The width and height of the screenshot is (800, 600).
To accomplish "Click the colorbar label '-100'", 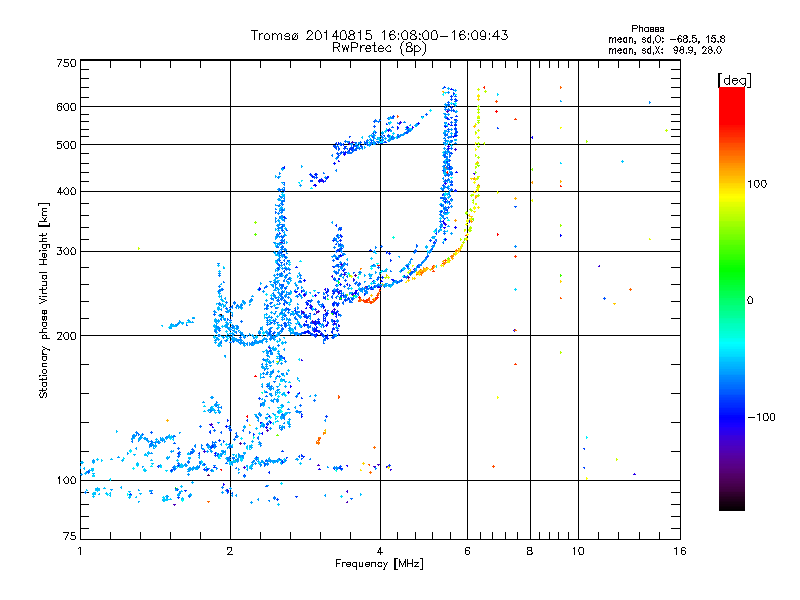I will click(x=761, y=417).
